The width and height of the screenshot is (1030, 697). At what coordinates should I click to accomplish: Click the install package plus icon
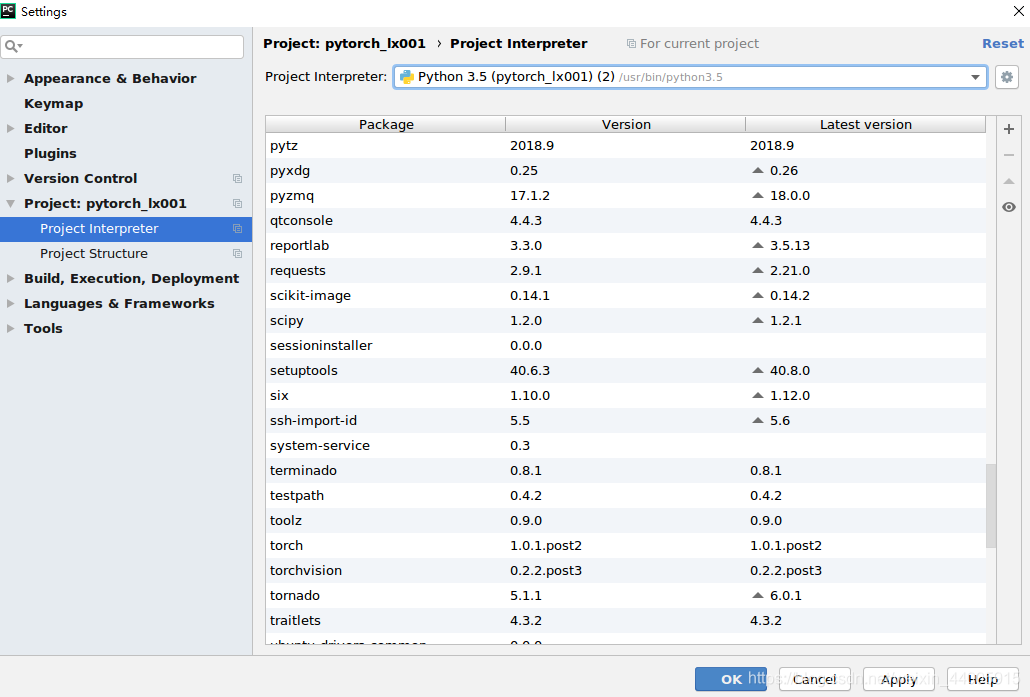tap(1009, 129)
